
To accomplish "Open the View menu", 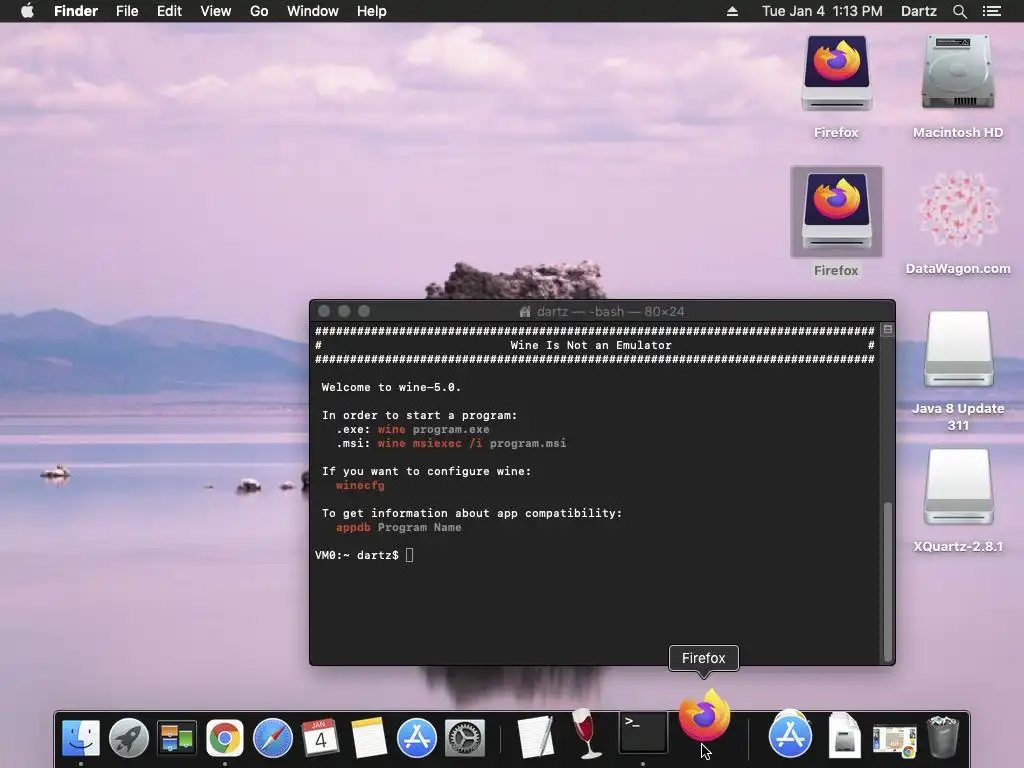I will [x=216, y=11].
